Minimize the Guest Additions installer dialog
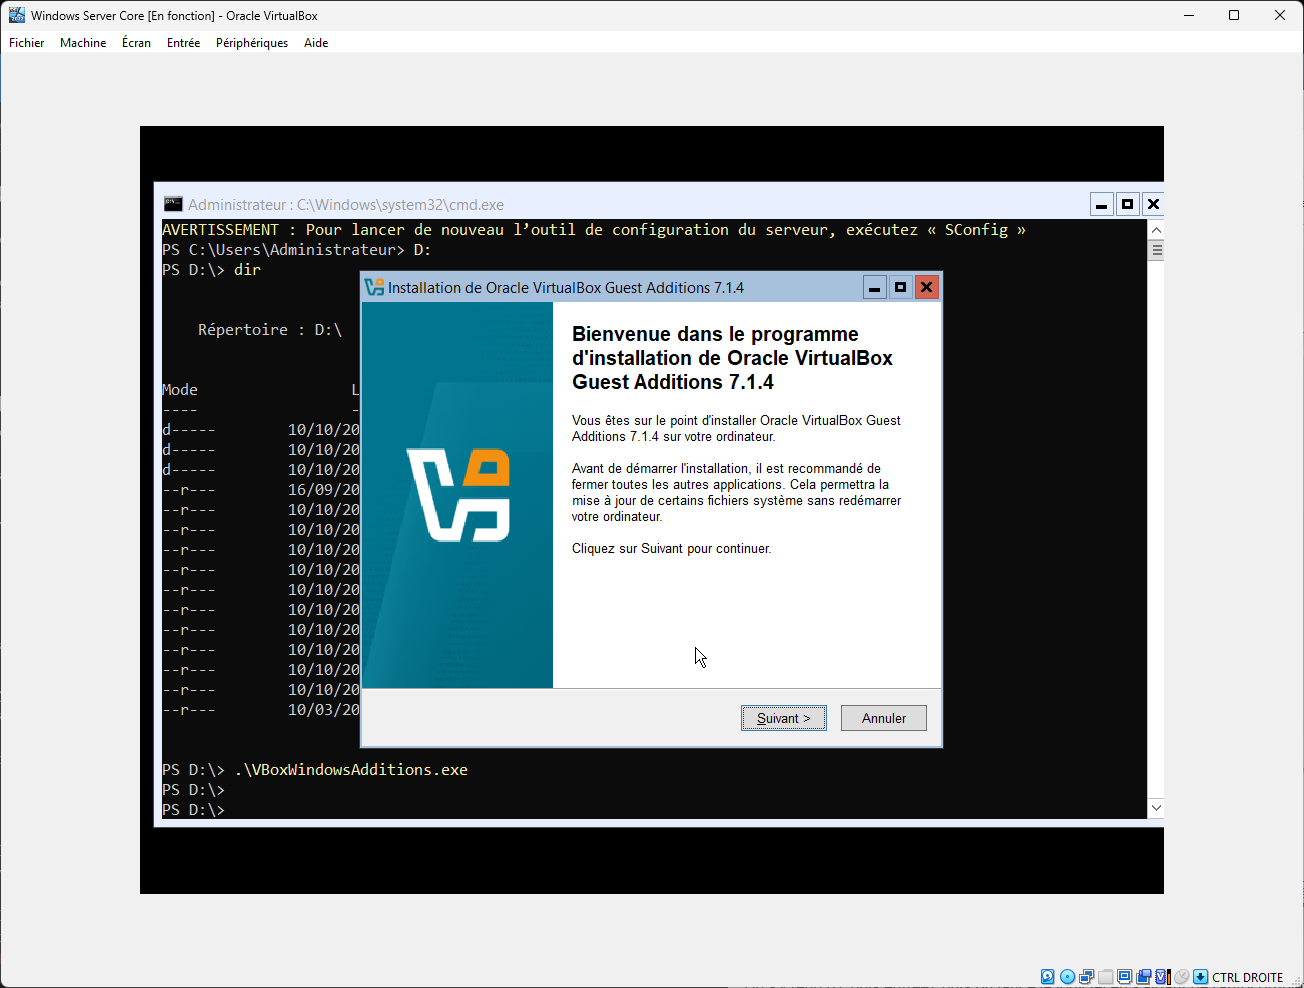The width and height of the screenshot is (1304, 988). [x=875, y=288]
